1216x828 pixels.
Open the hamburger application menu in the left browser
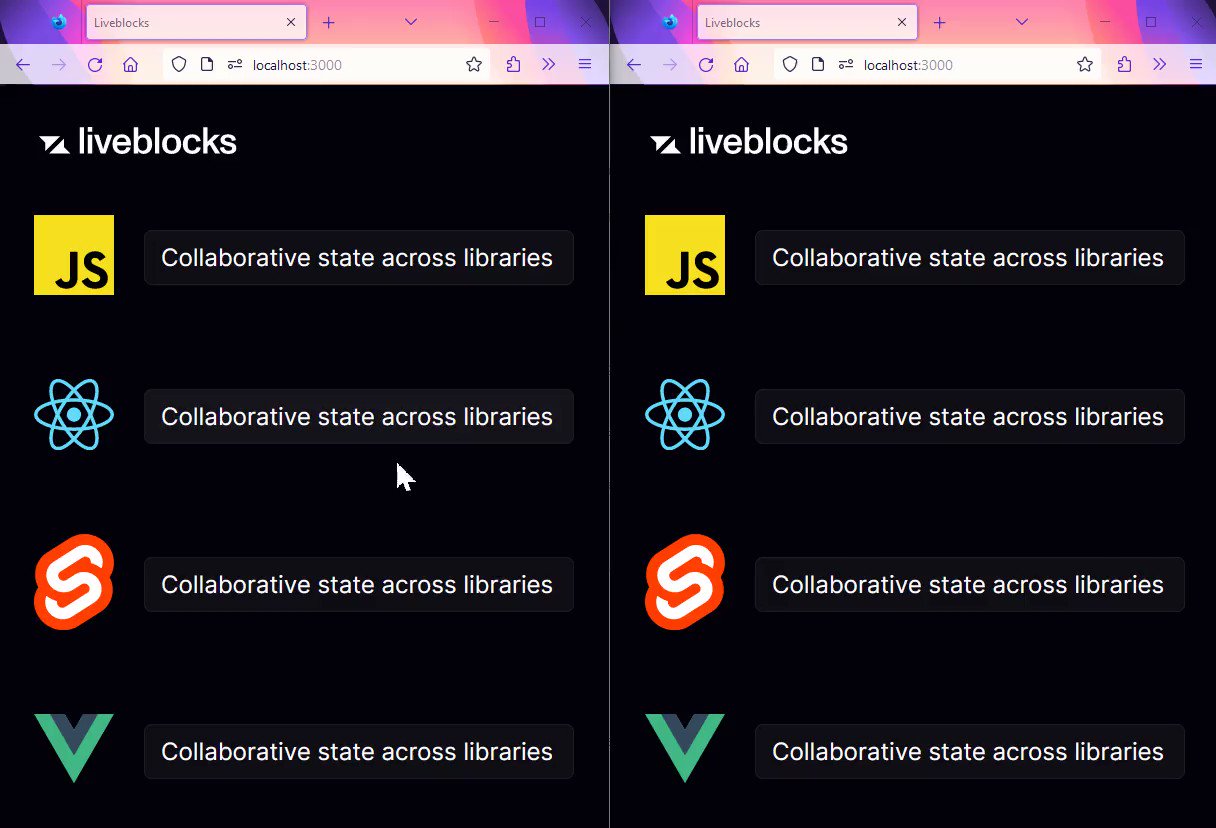click(x=585, y=65)
